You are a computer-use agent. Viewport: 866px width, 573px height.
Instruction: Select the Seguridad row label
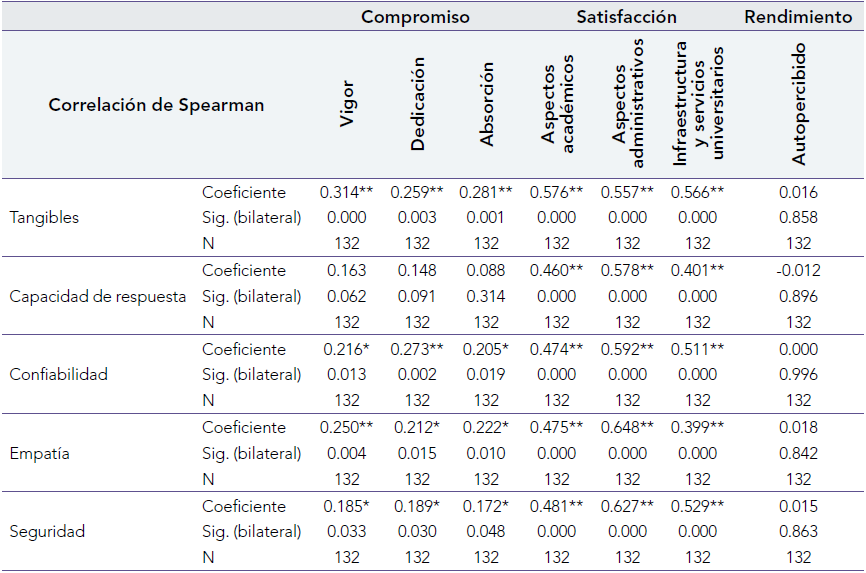46,531
